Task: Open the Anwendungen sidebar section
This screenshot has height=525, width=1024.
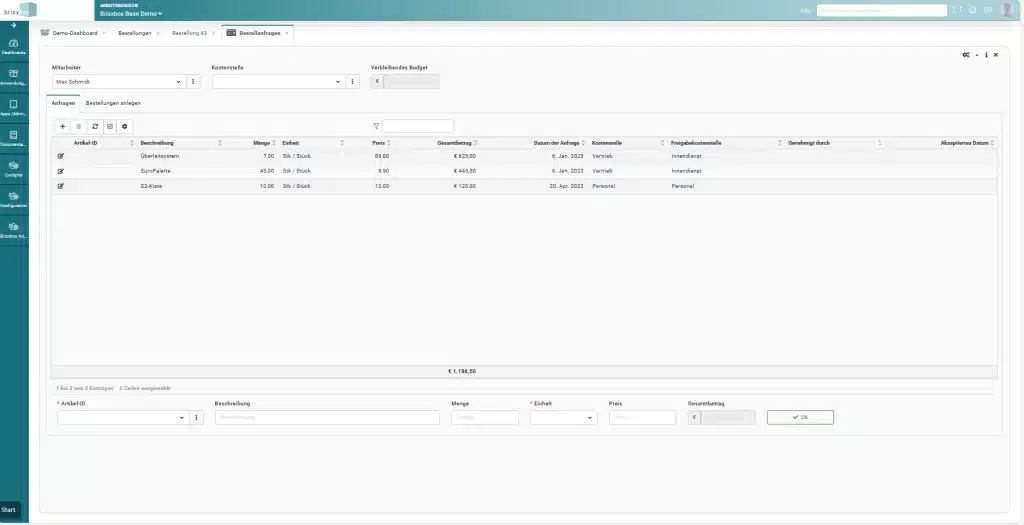Action: click(x=14, y=78)
